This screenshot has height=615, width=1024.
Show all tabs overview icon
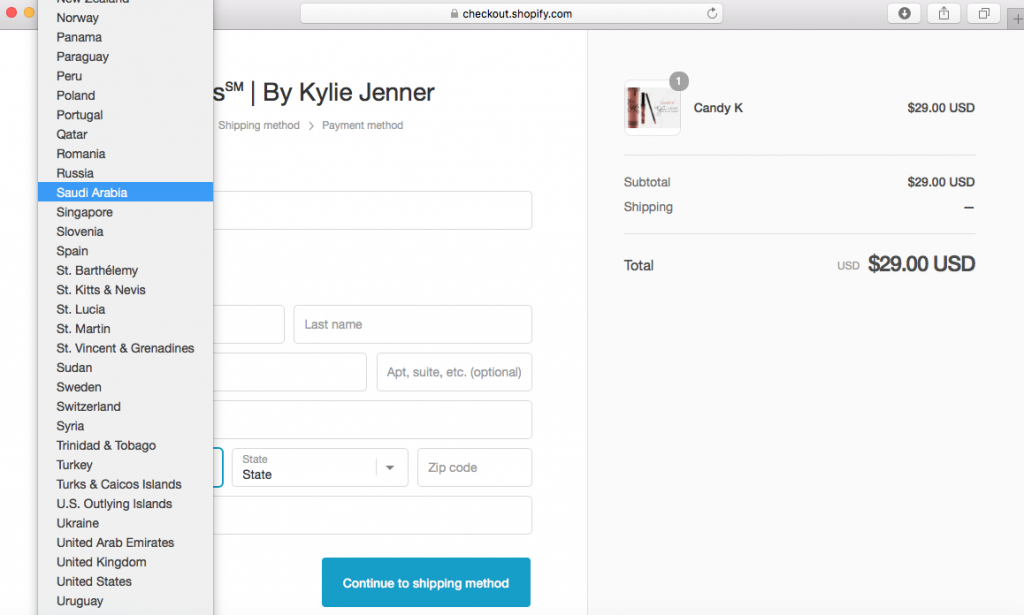coord(984,13)
